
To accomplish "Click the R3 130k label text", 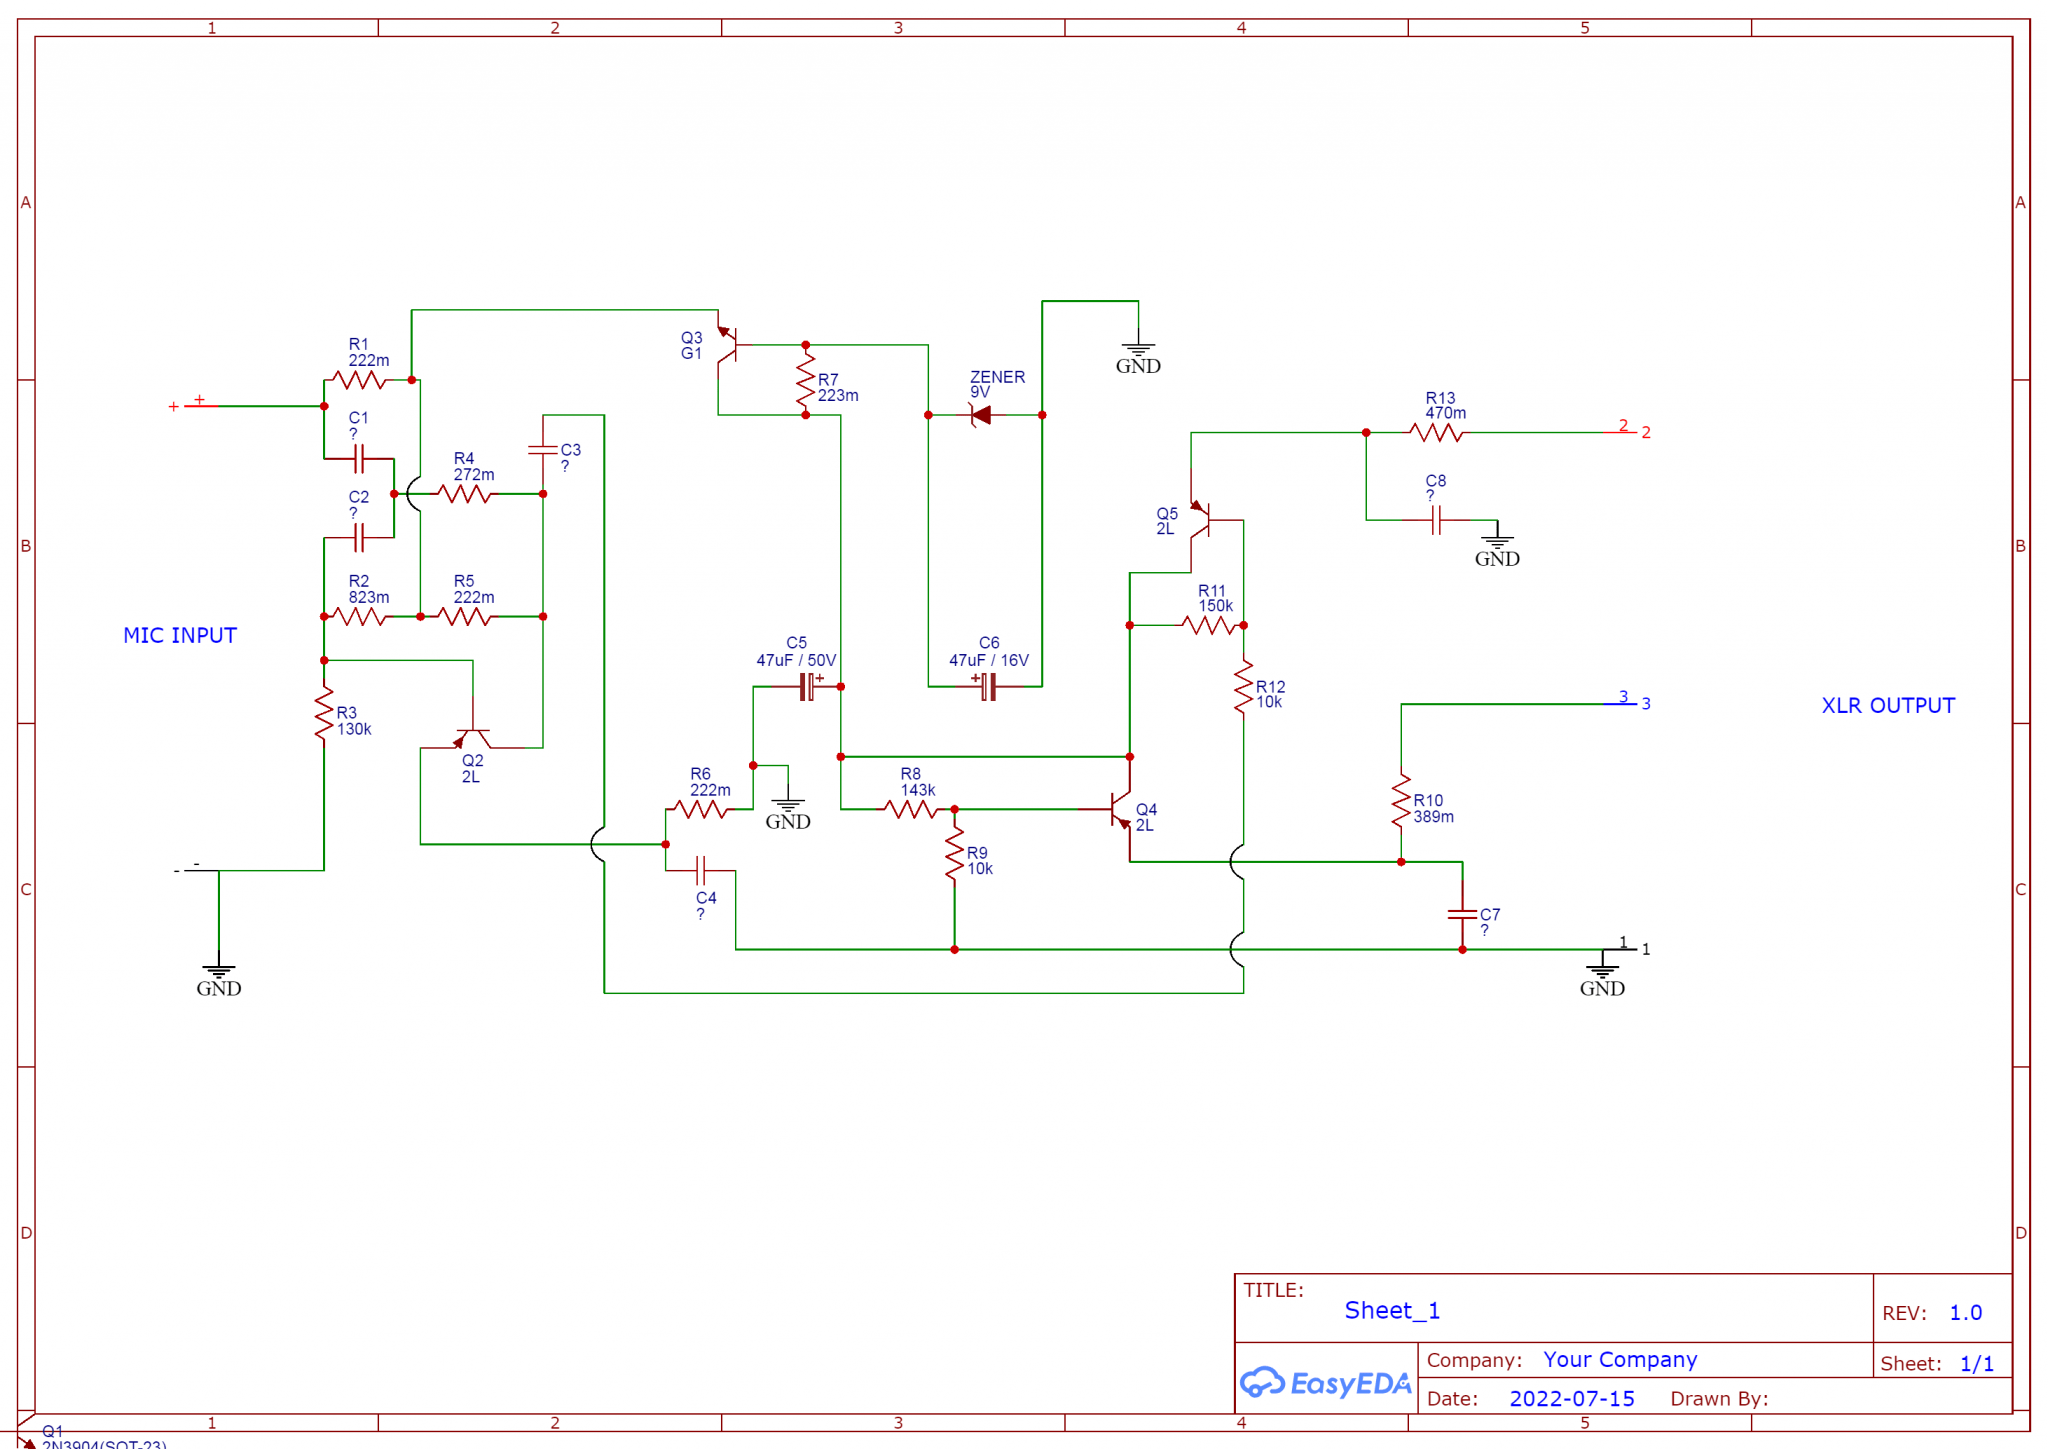I will tap(354, 721).
